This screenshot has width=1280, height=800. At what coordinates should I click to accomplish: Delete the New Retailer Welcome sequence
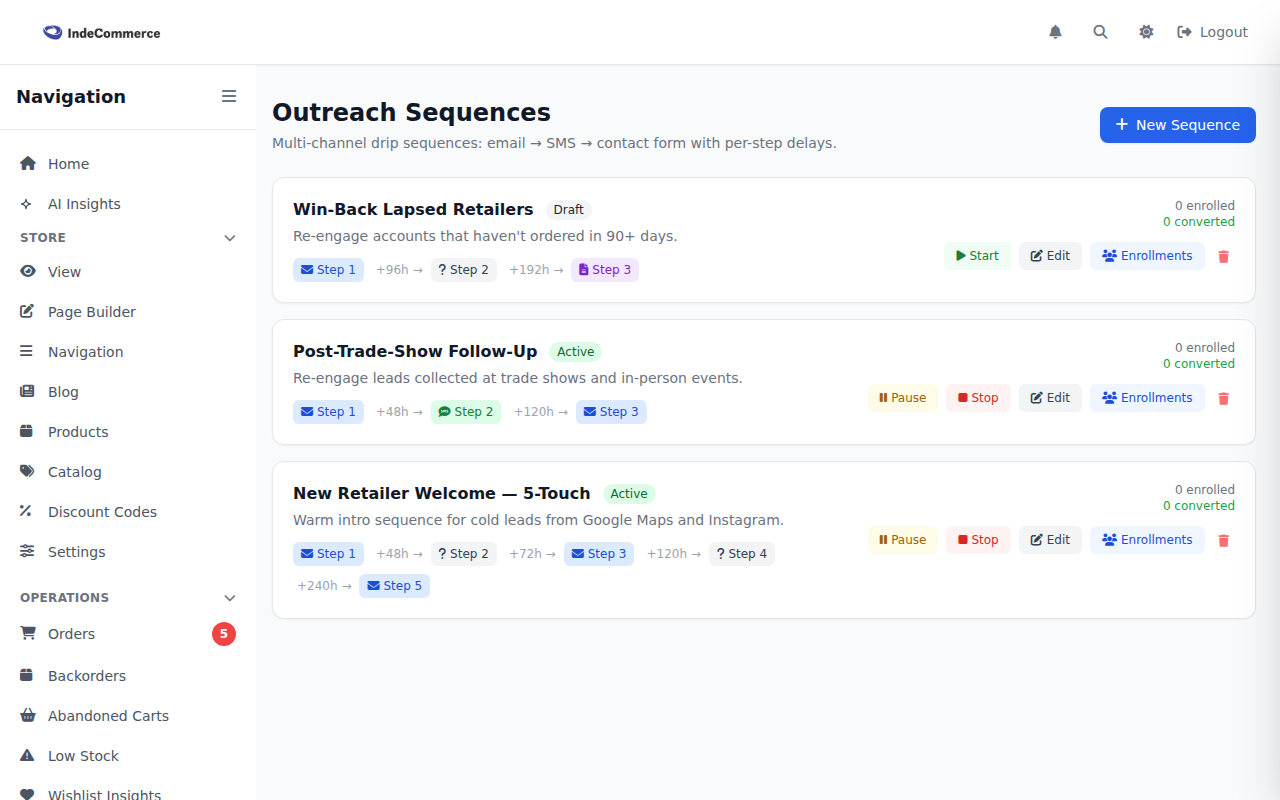1223,540
